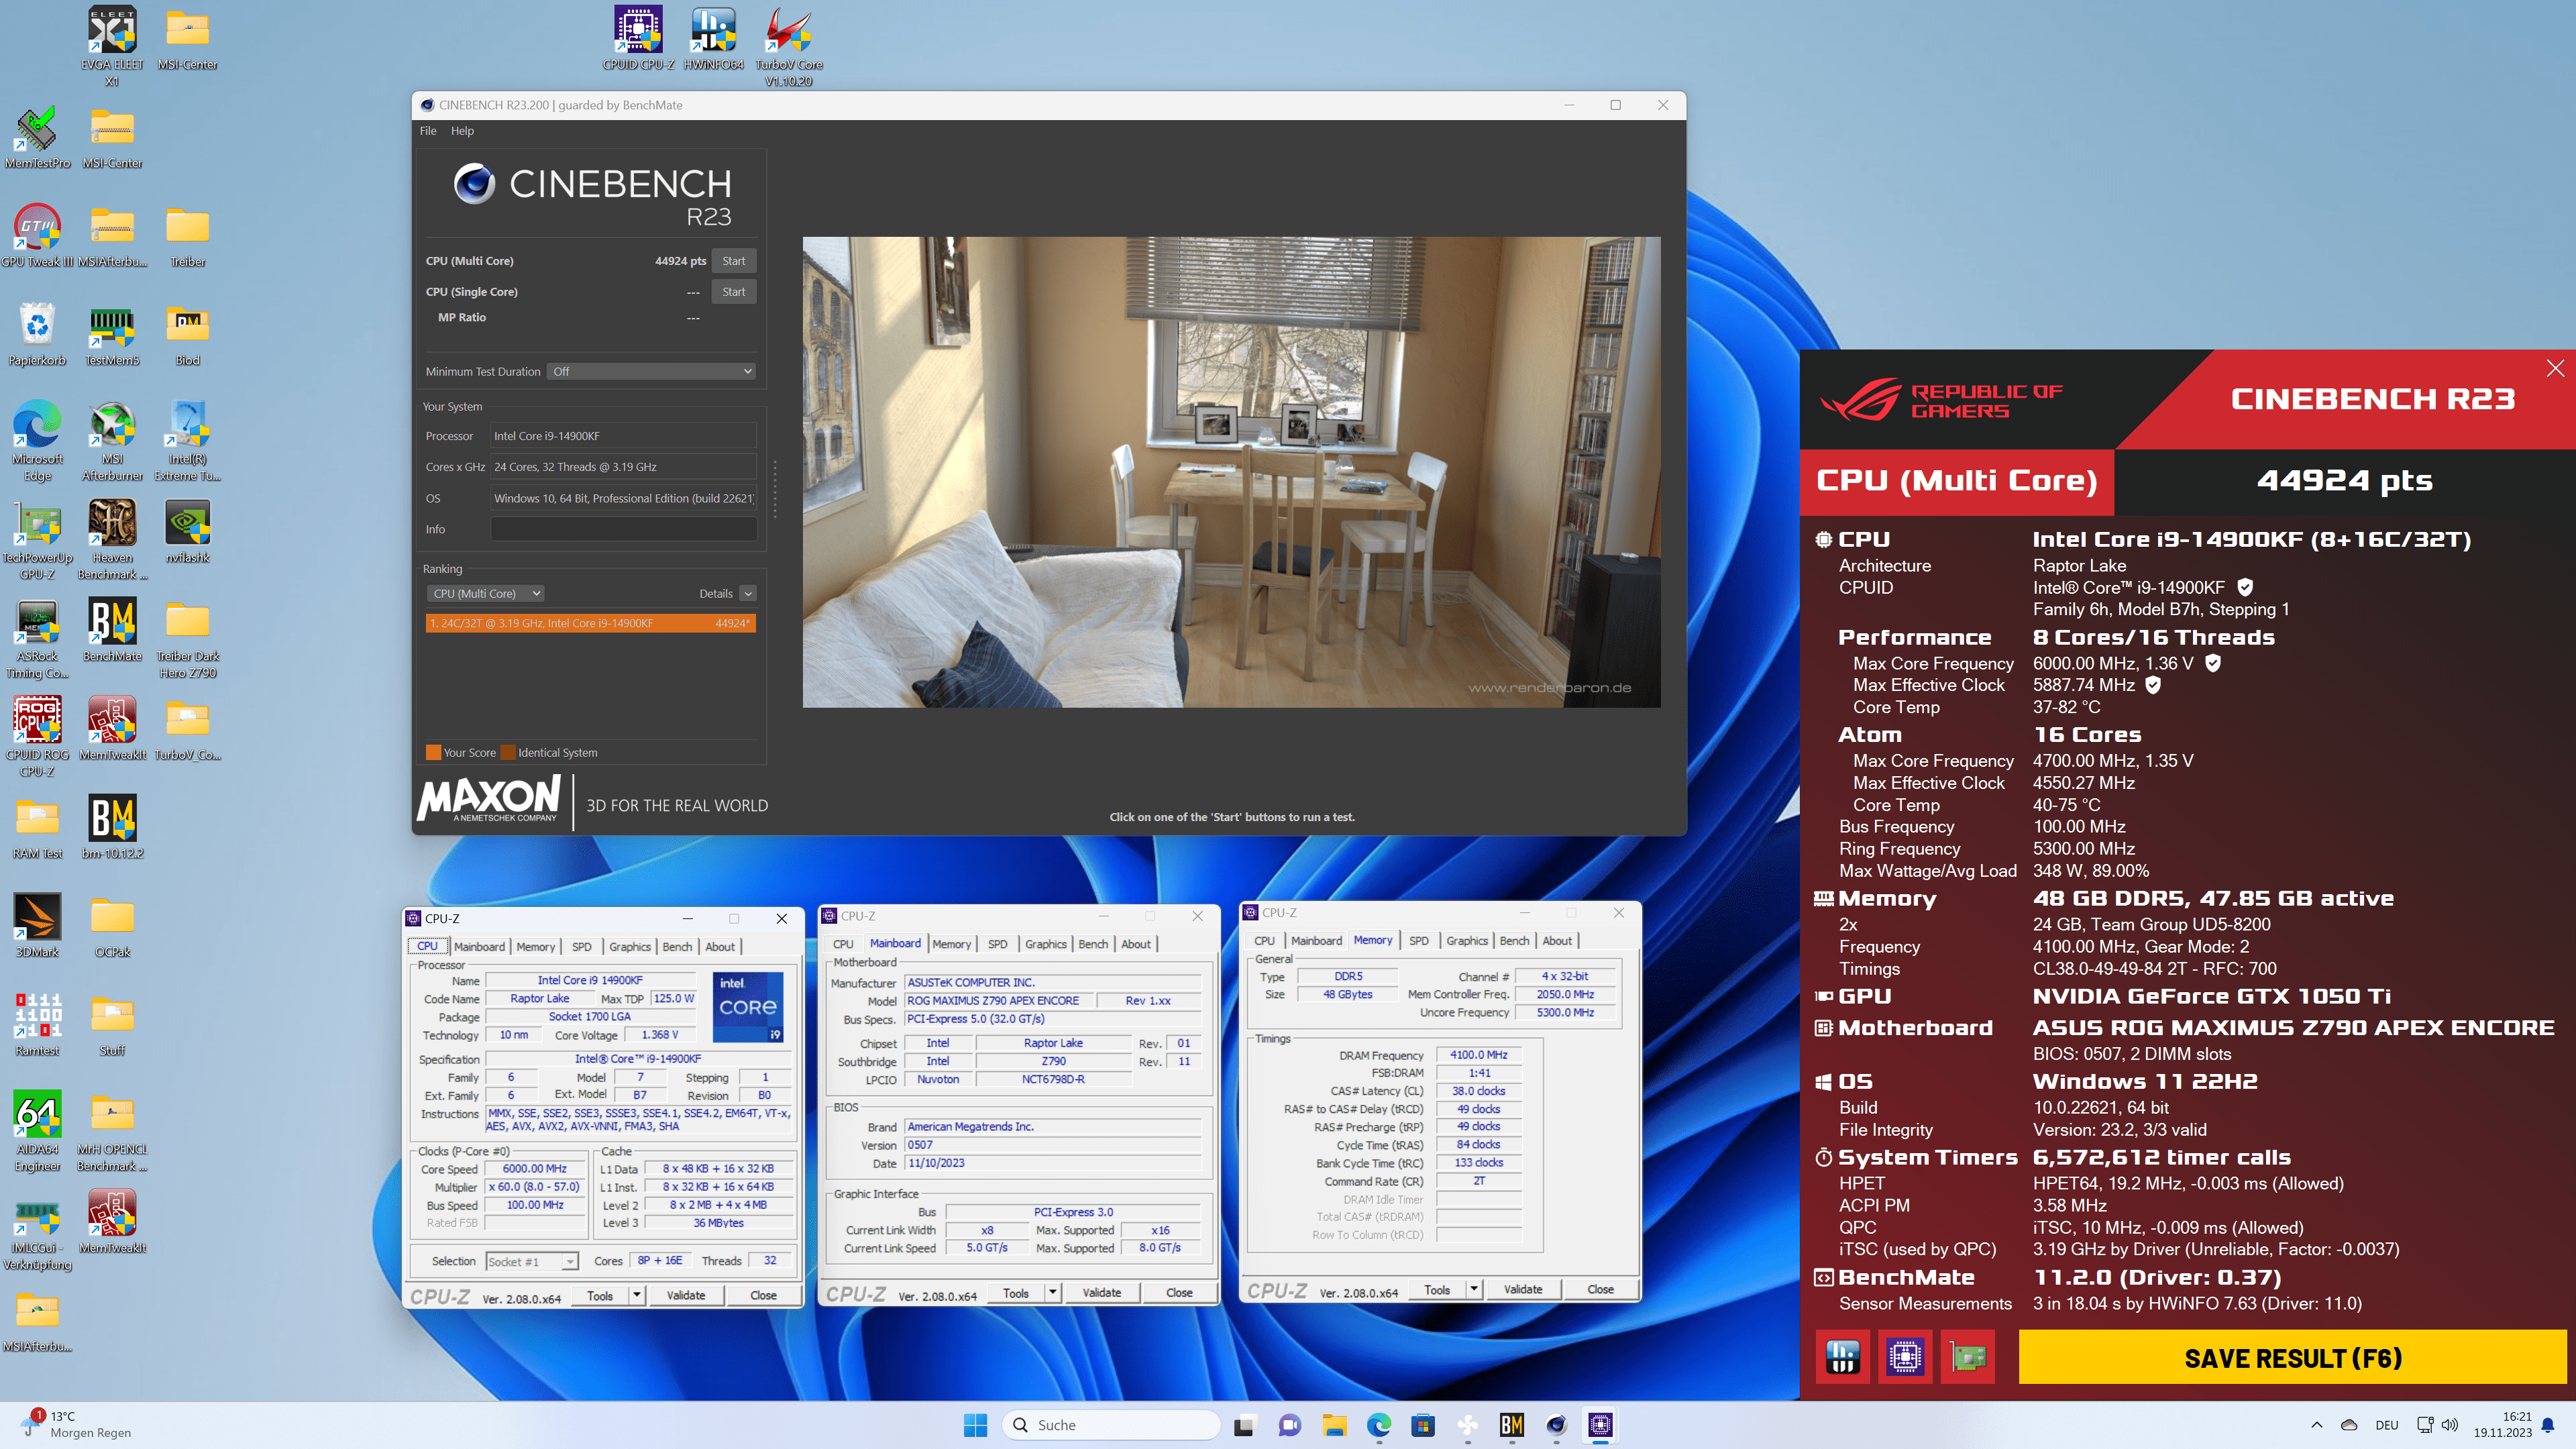Open the Help menu in Cinebench
The height and width of the screenshot is (1449, 2576).
[x=462, y=131]
